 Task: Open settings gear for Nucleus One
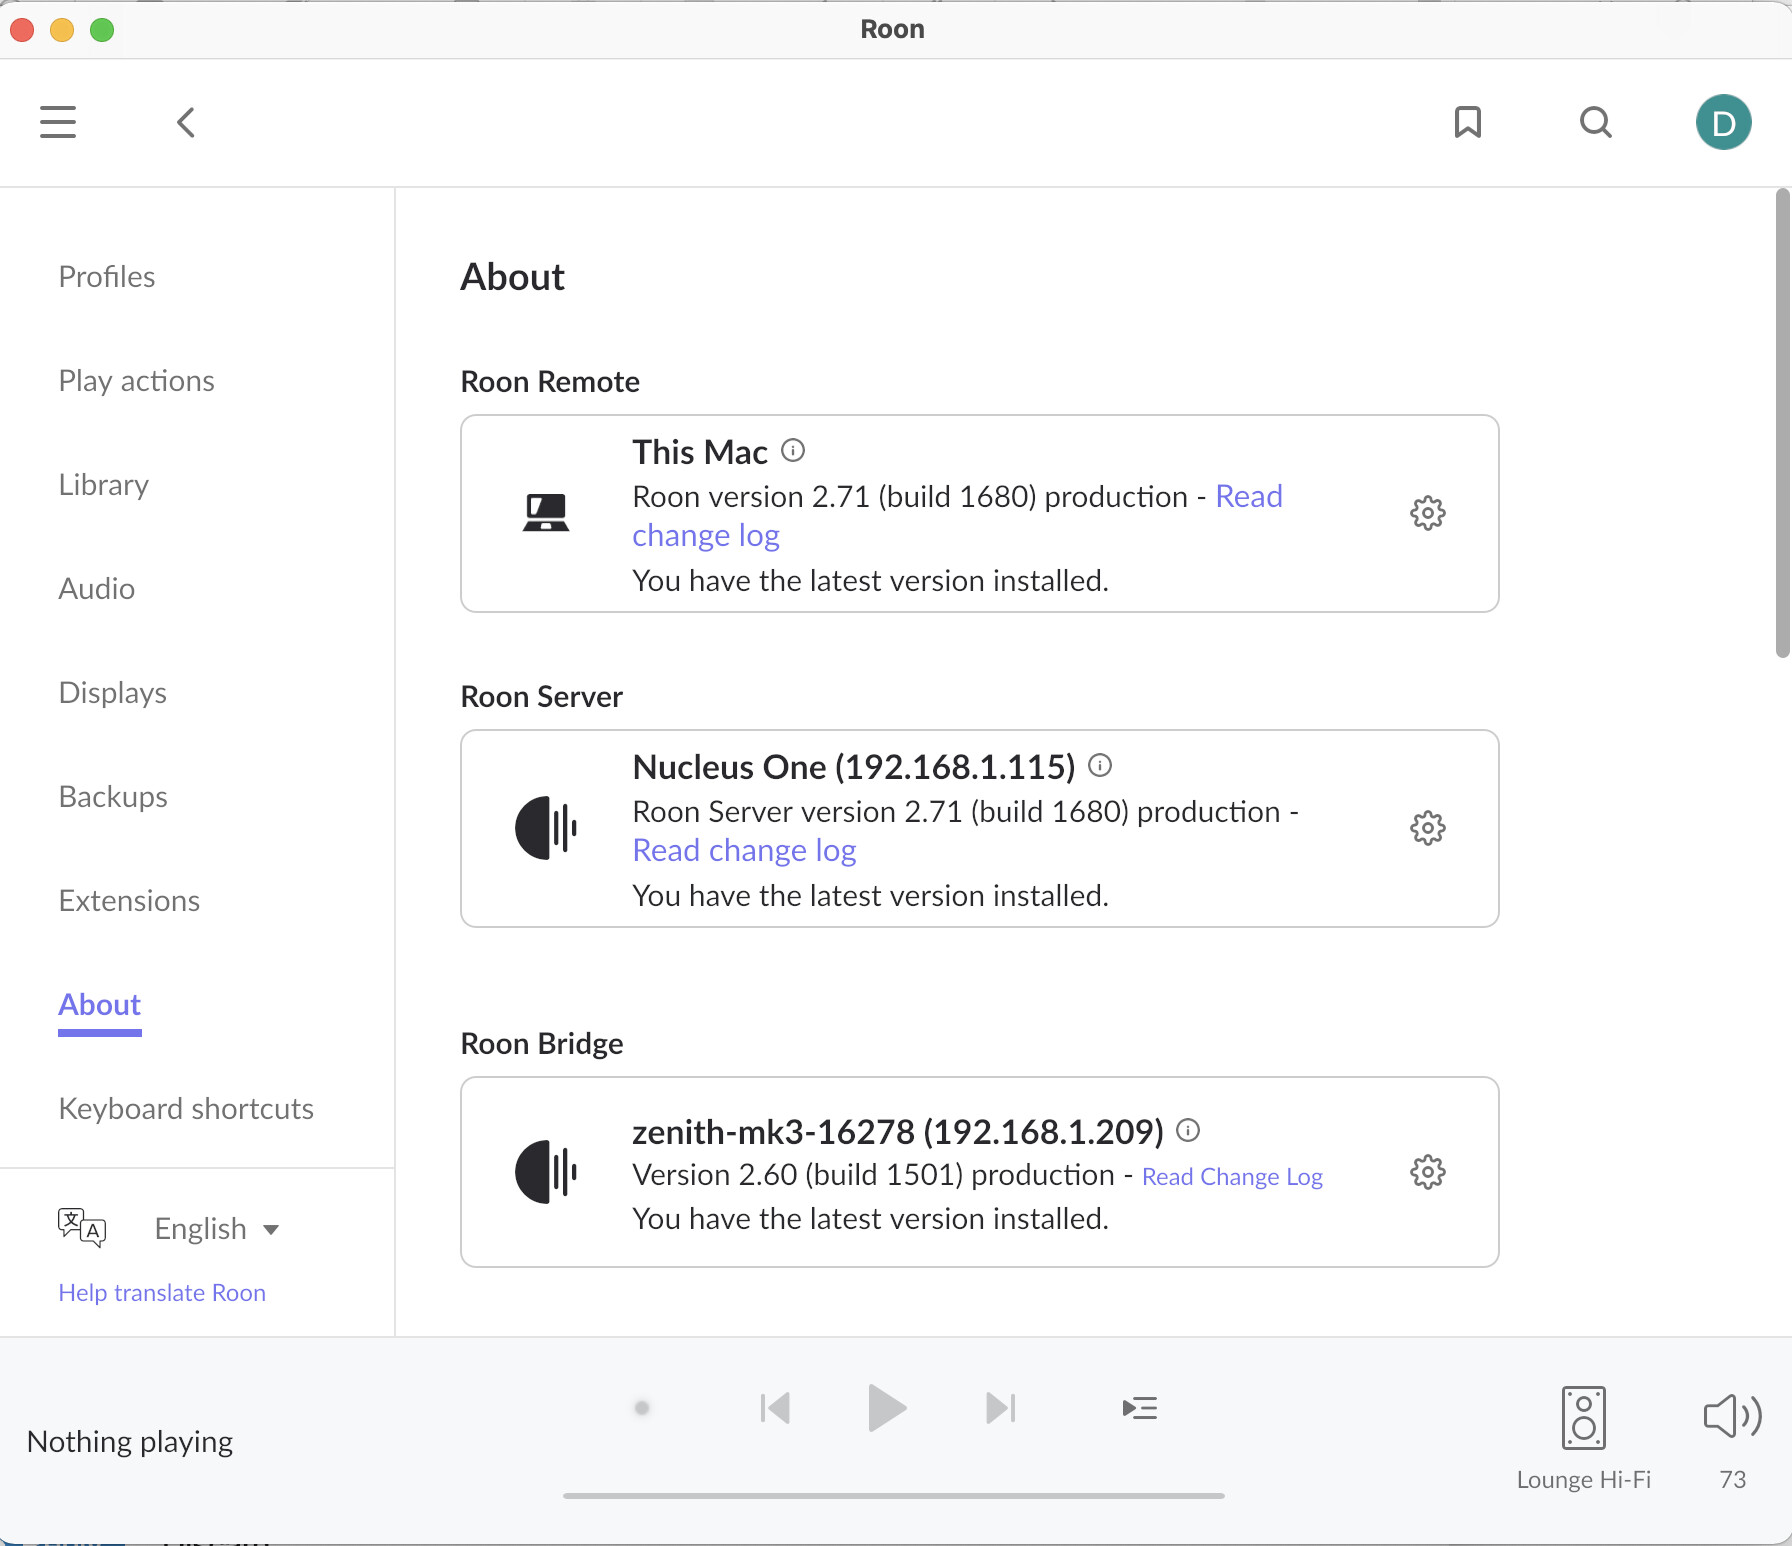tap(1428, 828)
